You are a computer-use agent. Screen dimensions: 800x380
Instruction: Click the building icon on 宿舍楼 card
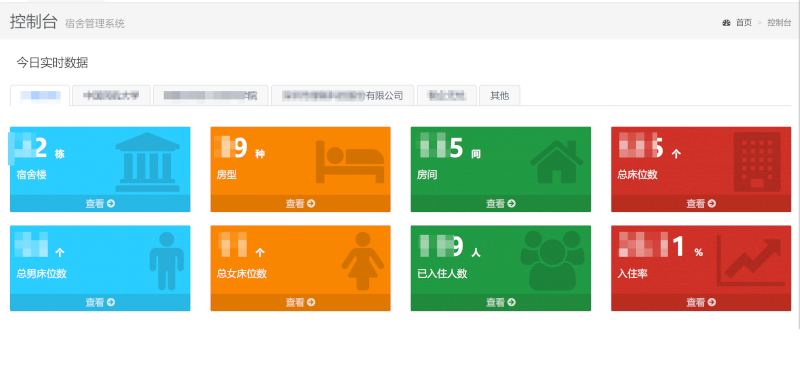147,162
